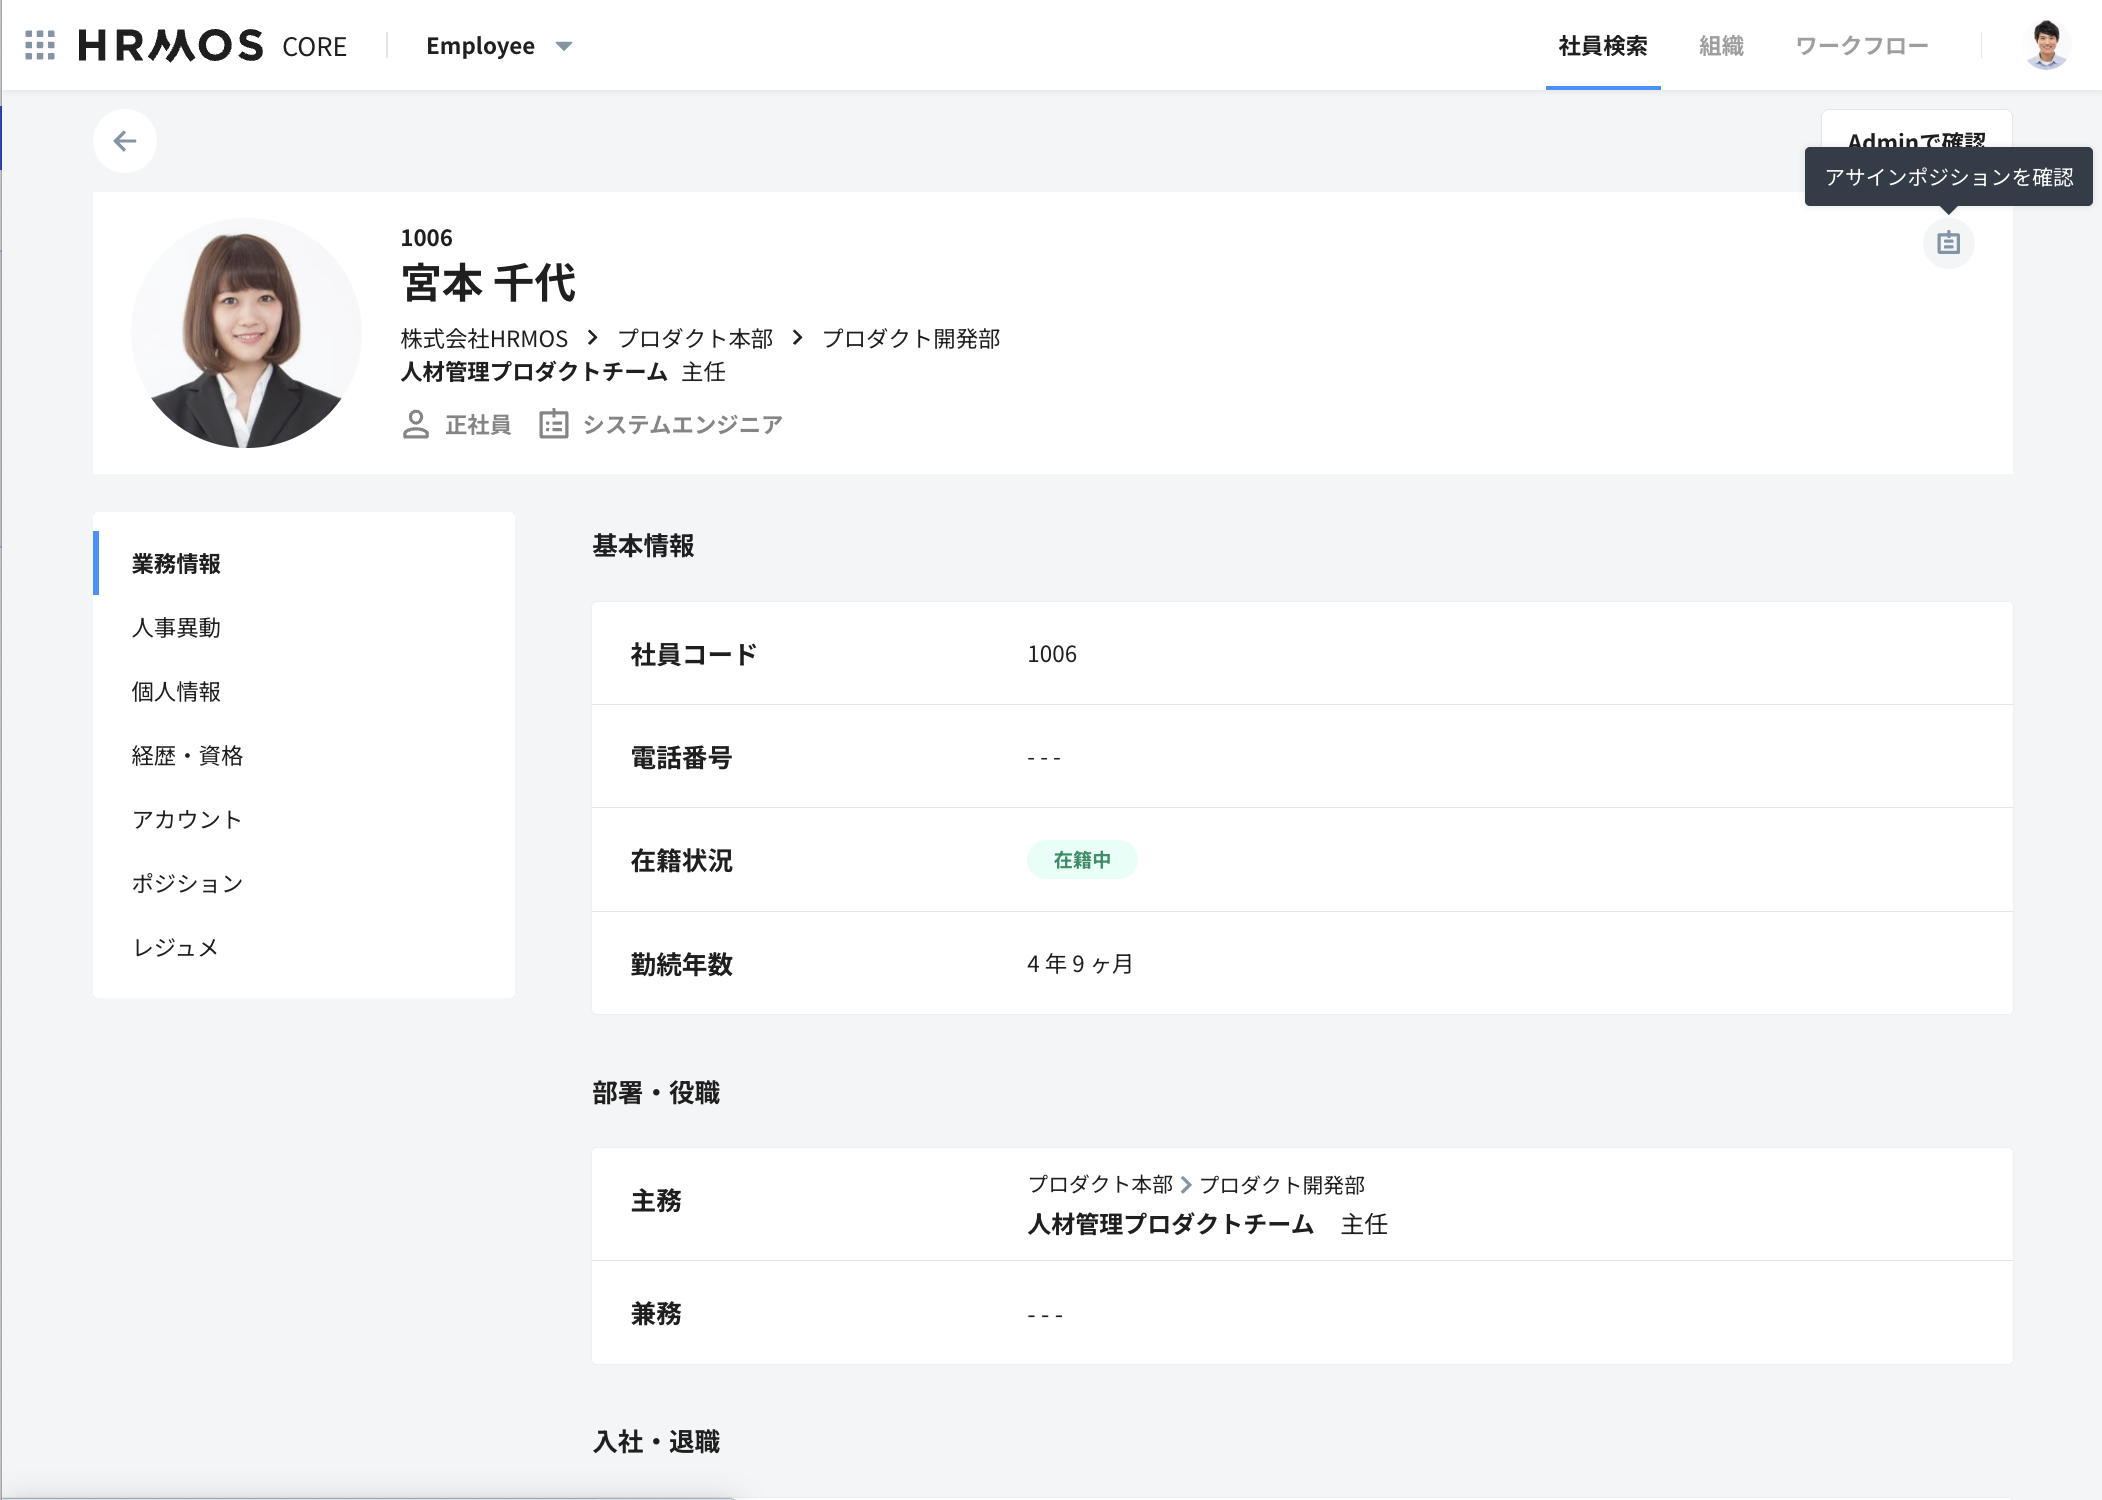Click the chevron after 株式会社HRMOS
2102x1500 pixels.
[x=593, y=338]
